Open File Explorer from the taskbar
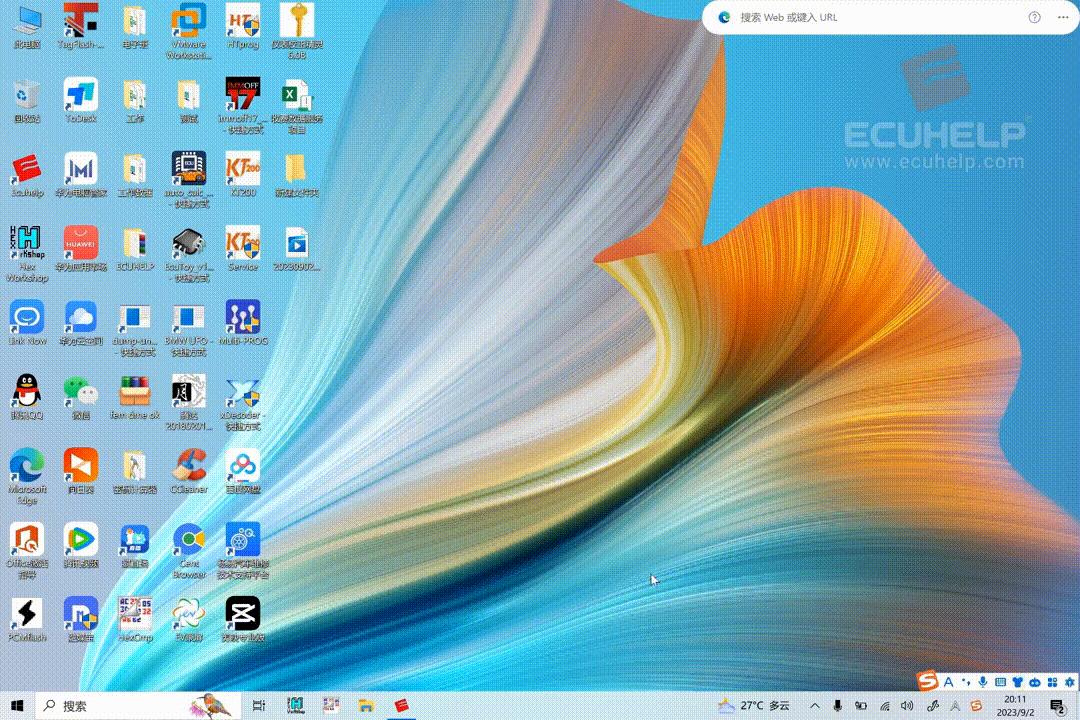 (x=364, y=706)
